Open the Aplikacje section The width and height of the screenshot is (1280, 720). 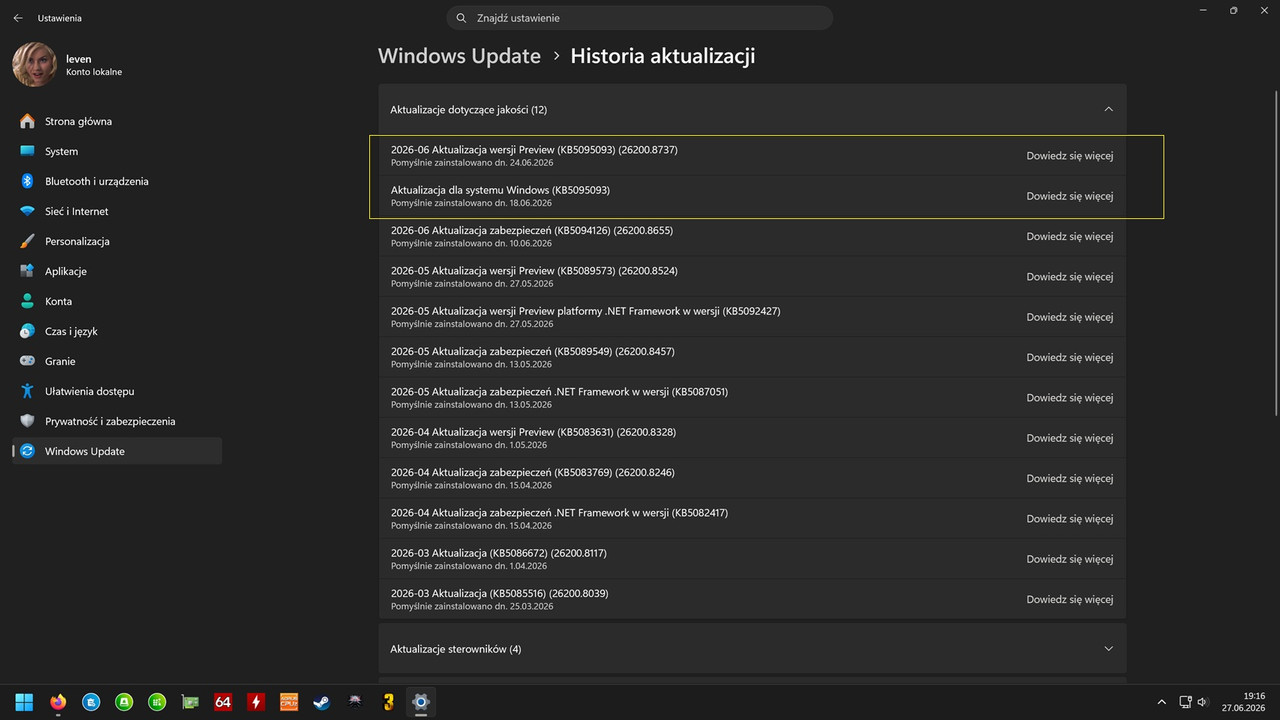click(x=117, y=271)
